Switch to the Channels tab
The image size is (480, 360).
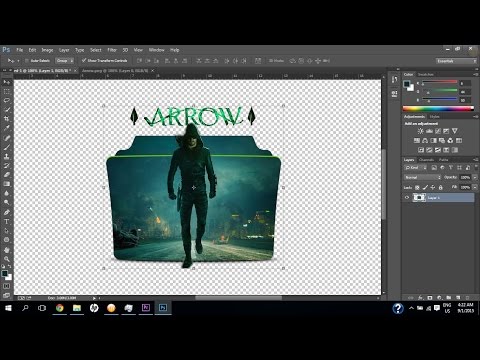point(426,160)
